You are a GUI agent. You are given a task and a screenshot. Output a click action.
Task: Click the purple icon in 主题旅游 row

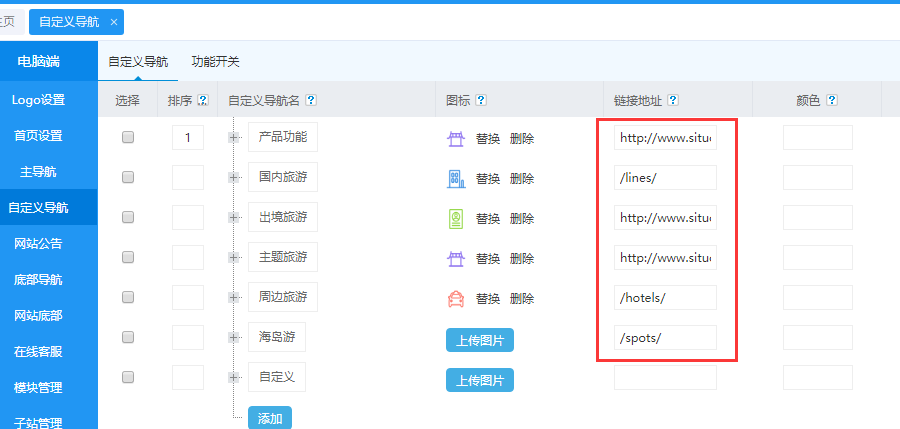[x=455, y=258]
